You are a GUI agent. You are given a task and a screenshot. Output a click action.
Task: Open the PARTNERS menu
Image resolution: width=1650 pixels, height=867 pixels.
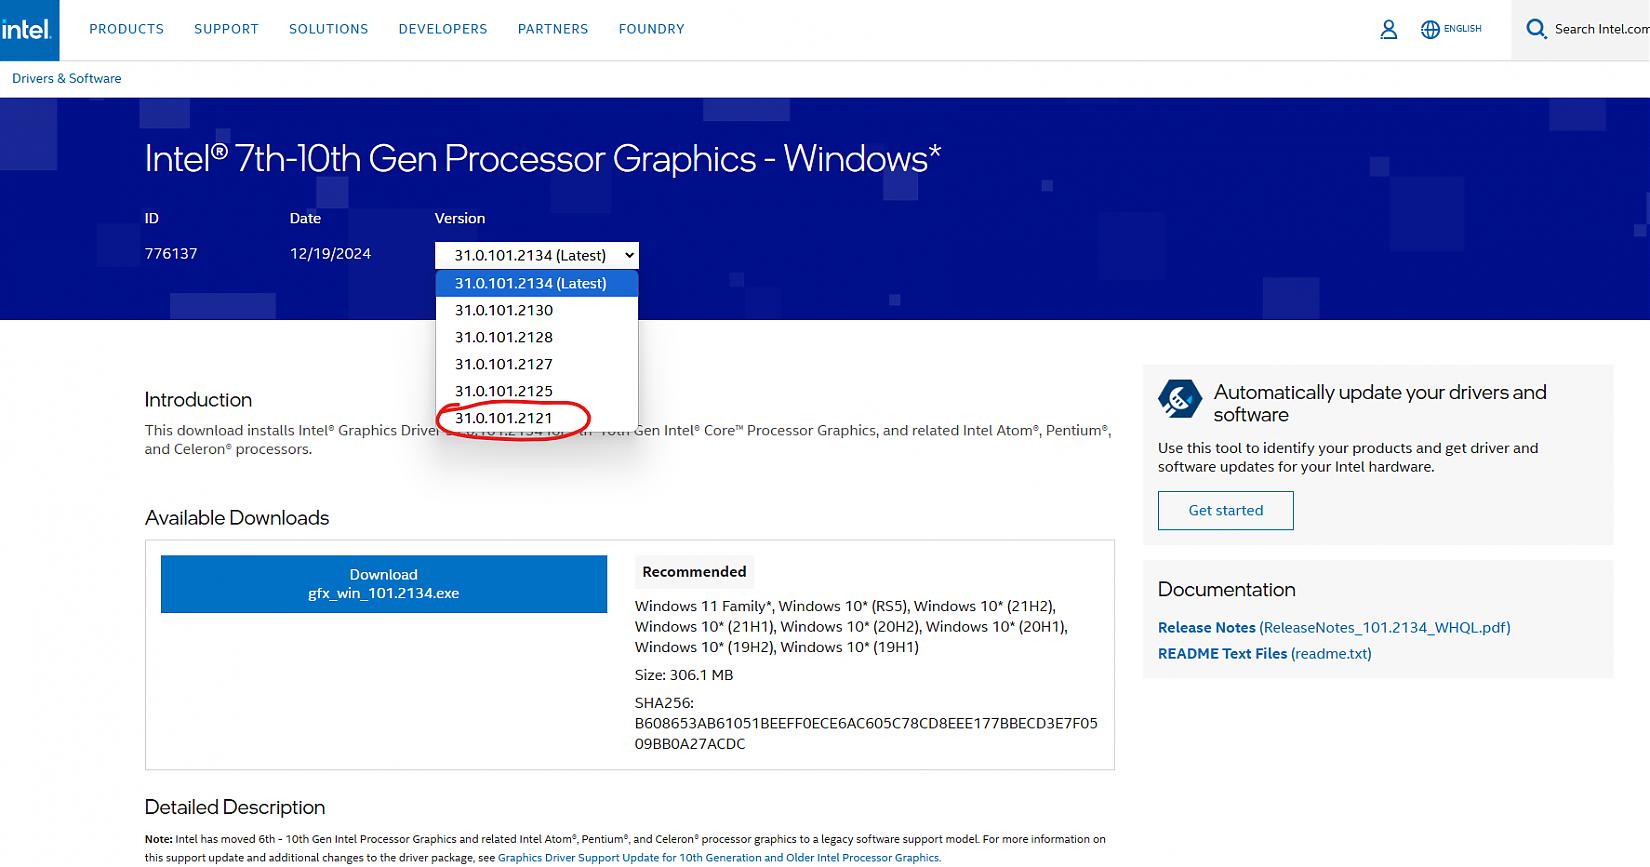(x=553, y=29)
